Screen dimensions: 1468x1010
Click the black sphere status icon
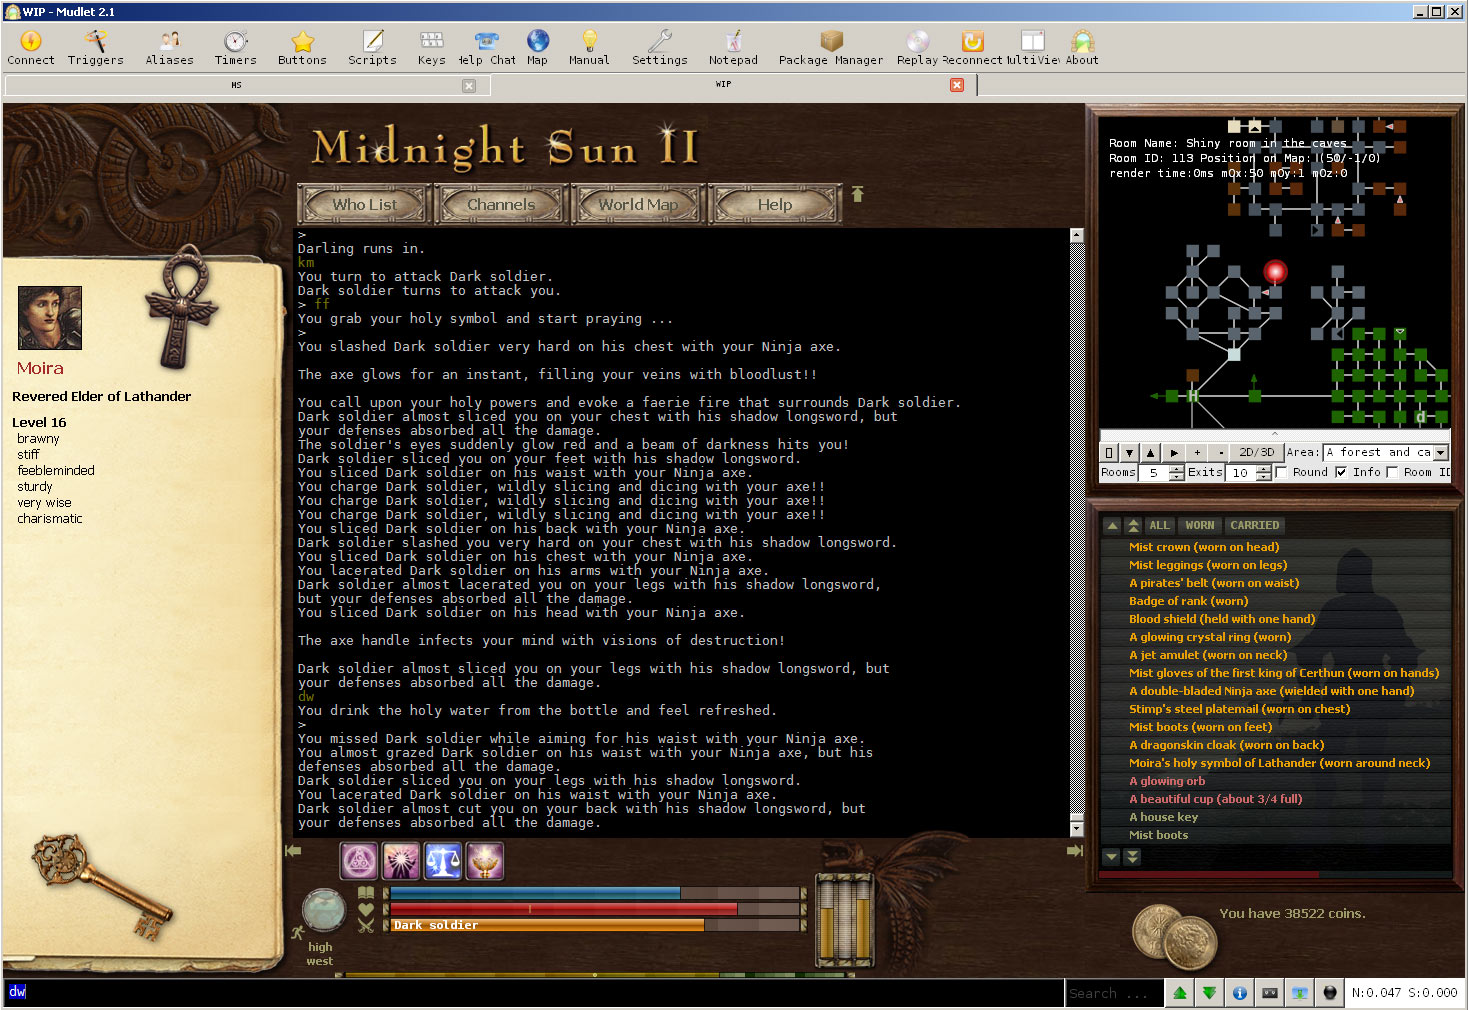pos(1330,993)
